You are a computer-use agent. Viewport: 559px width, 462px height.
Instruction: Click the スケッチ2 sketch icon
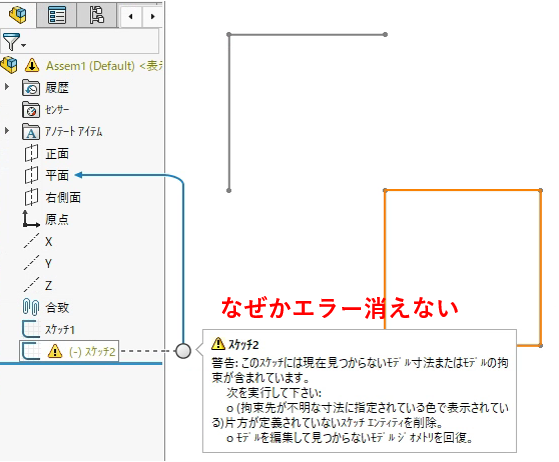[31, 351]
